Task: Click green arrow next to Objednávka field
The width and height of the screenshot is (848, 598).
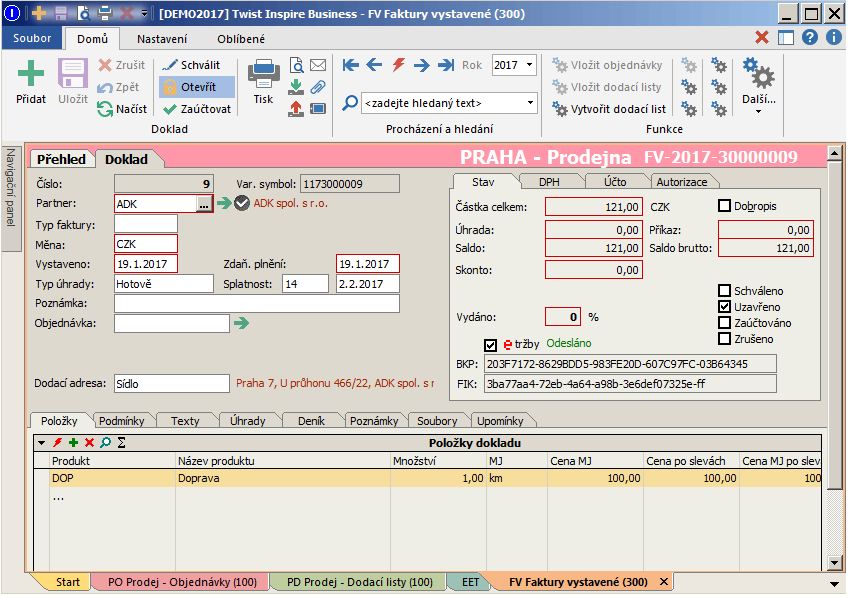Action: [241, 323]
